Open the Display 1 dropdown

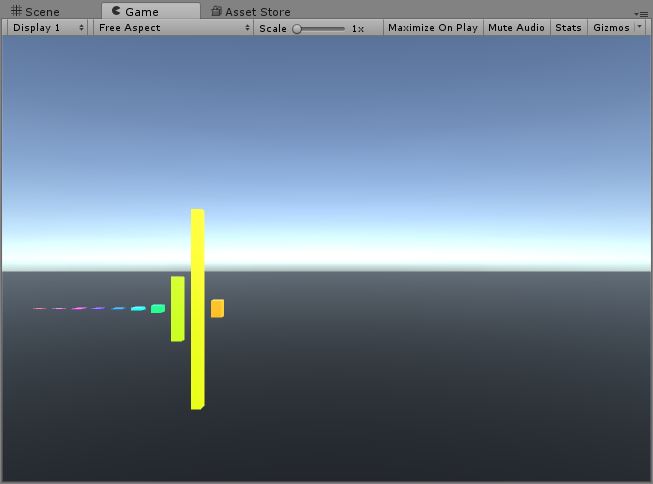(47, 28)
